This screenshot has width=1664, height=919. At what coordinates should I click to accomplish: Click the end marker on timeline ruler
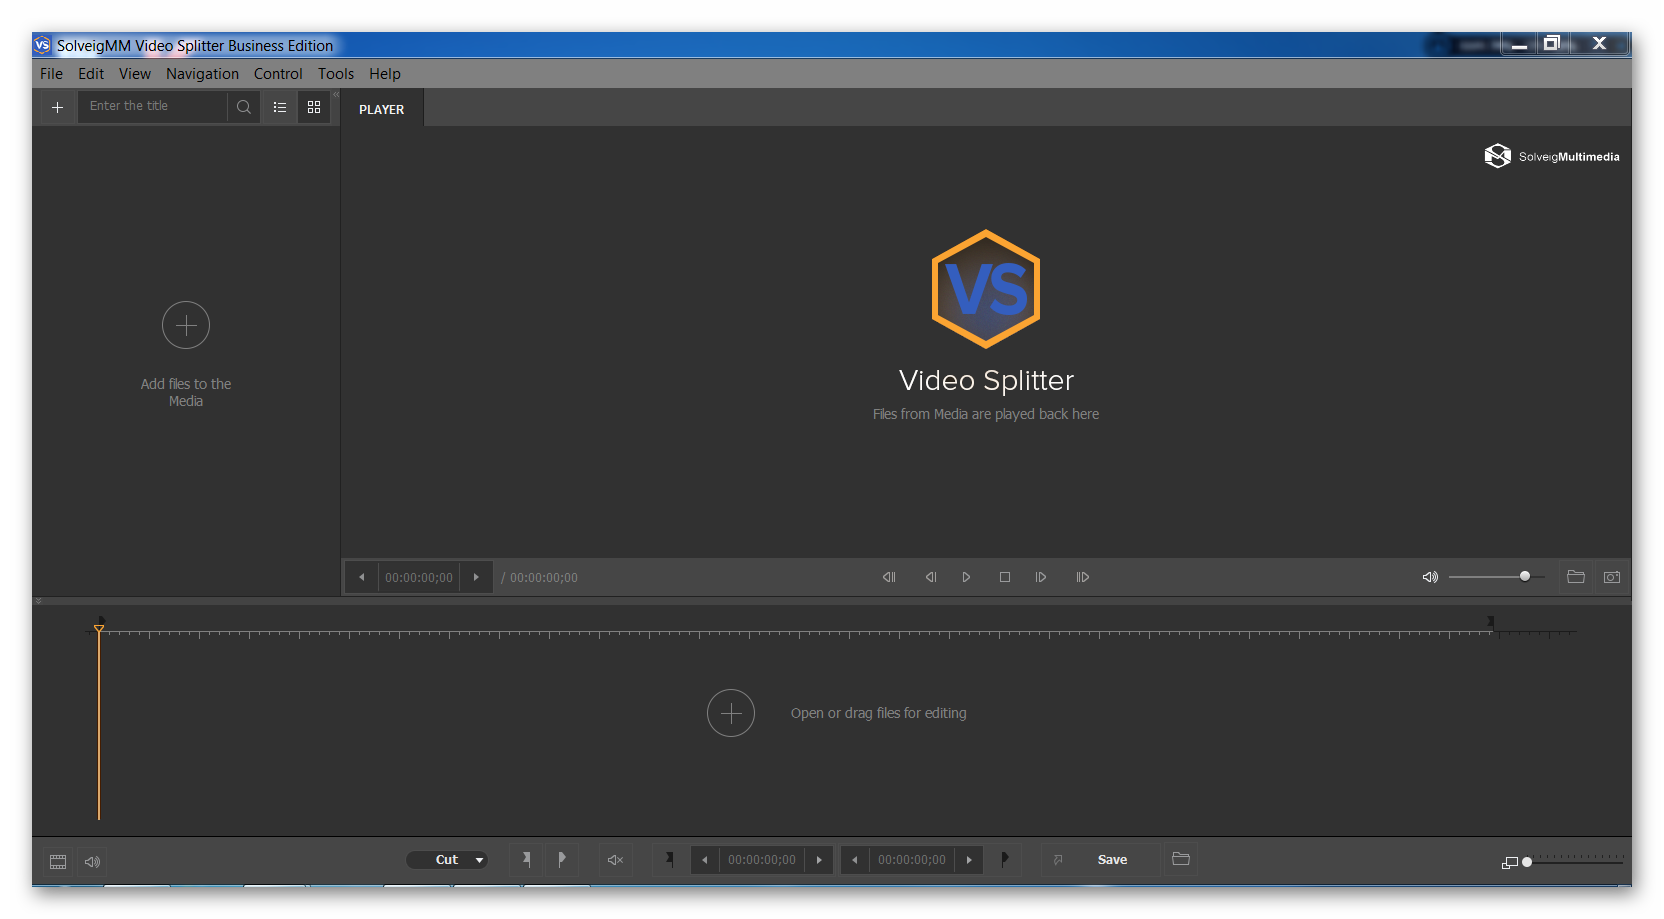(x=1491, y=622)
